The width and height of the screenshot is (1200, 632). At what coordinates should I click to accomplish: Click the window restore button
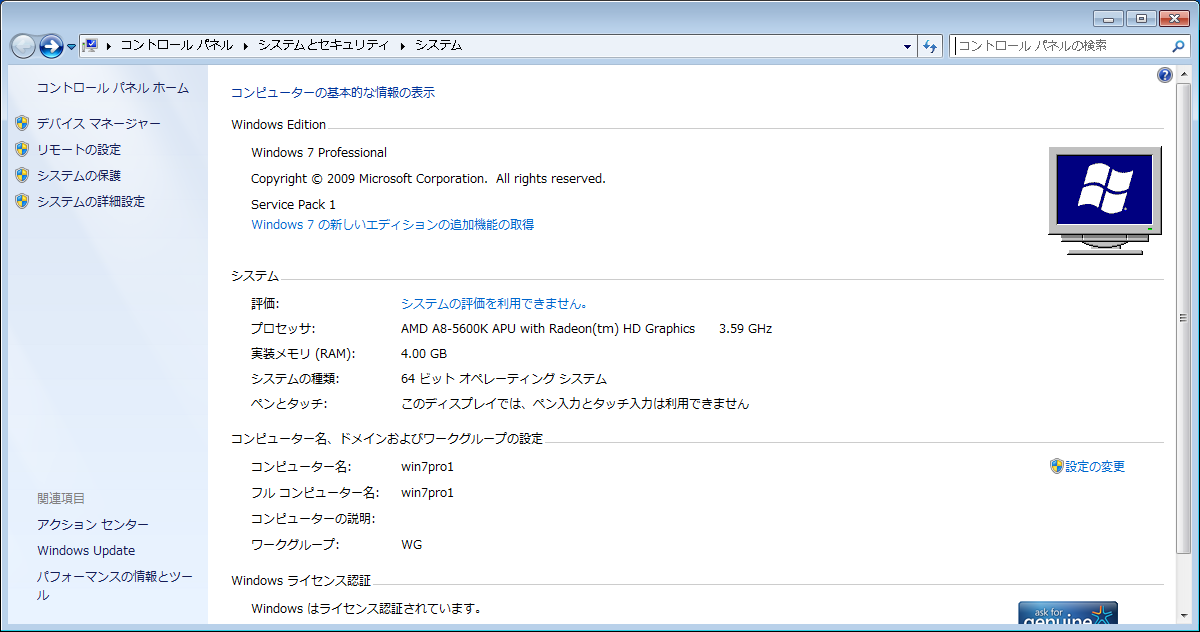pos(1141,18)
